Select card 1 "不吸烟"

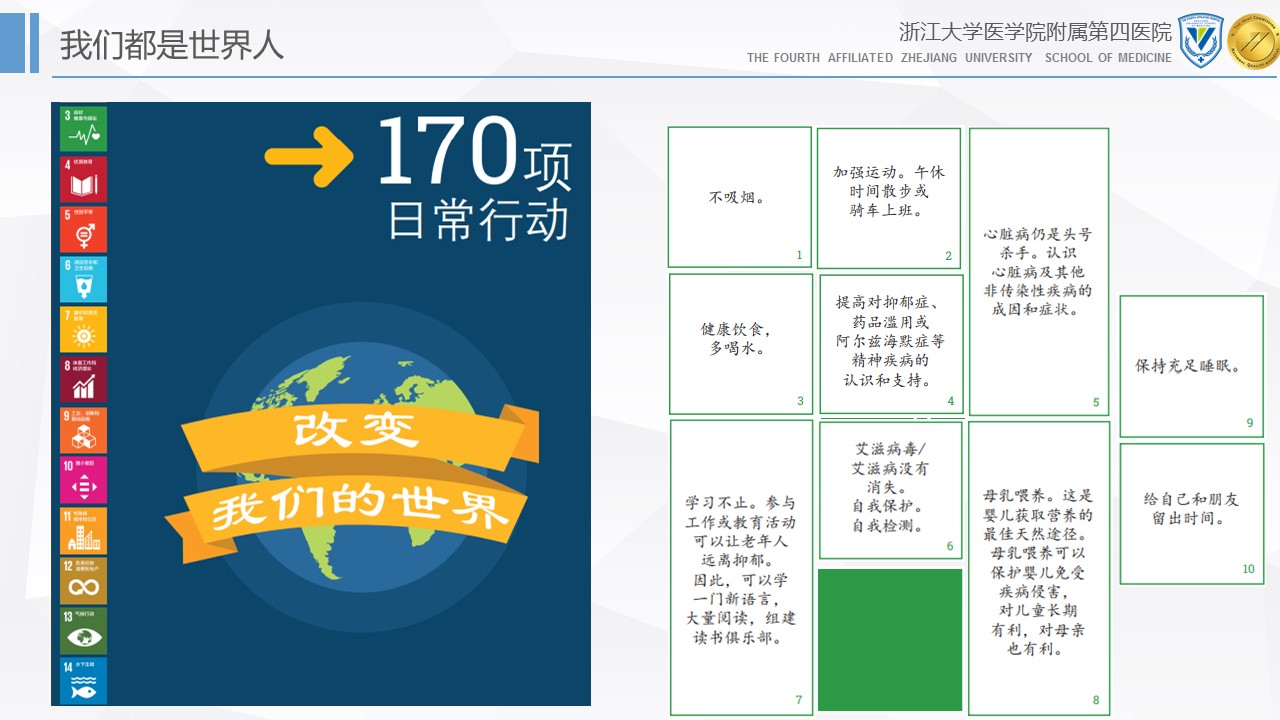tap(739, 197)
